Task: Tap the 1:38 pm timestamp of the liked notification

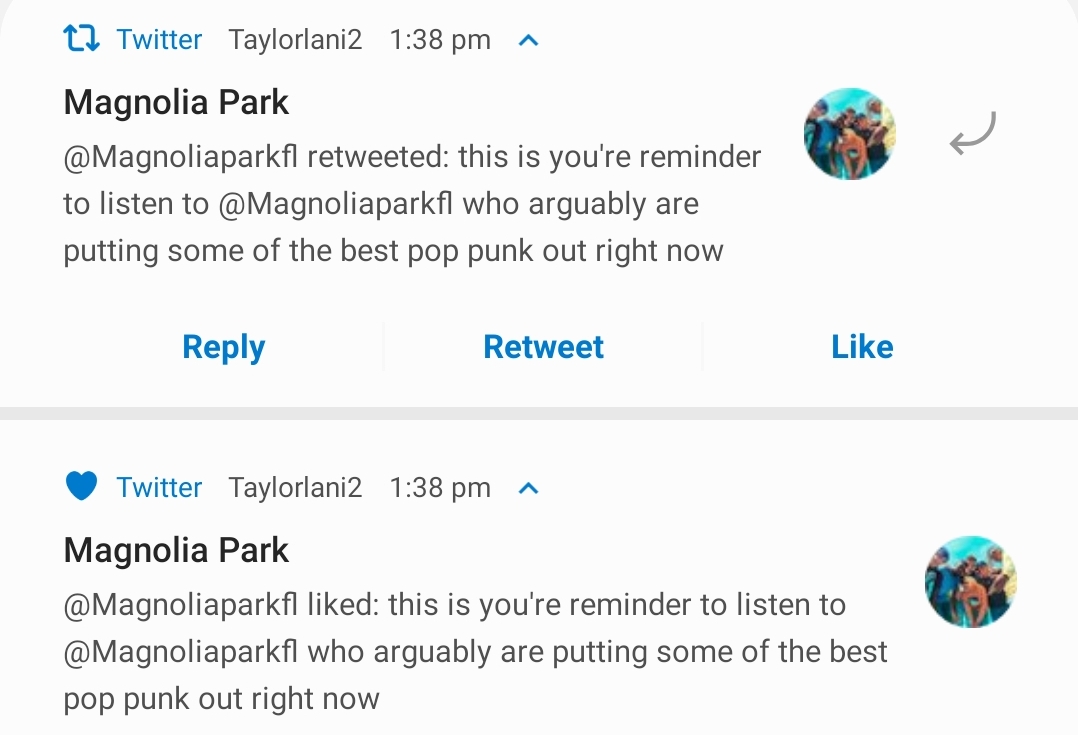Action: tap(440, 487)
